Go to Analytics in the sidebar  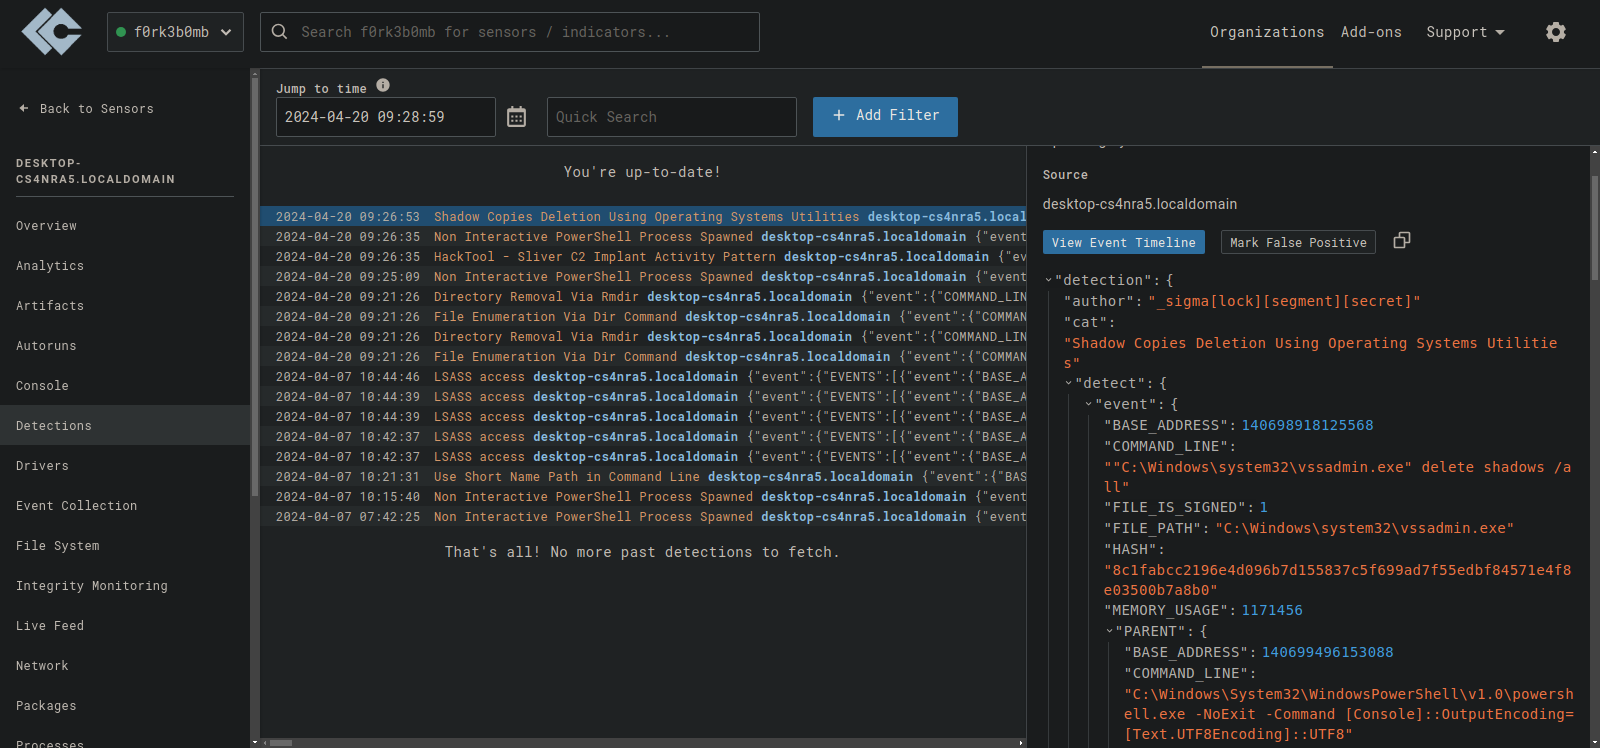point(125,266)
